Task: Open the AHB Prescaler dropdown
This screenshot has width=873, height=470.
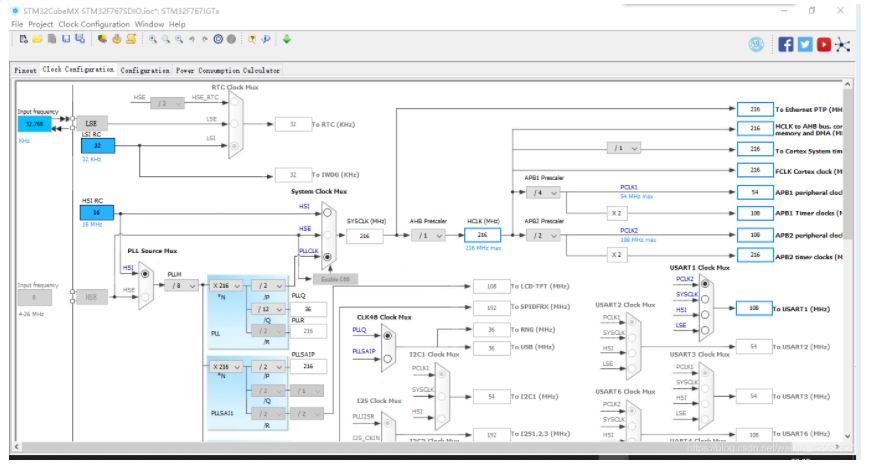Action: click(x=428, y=236)
